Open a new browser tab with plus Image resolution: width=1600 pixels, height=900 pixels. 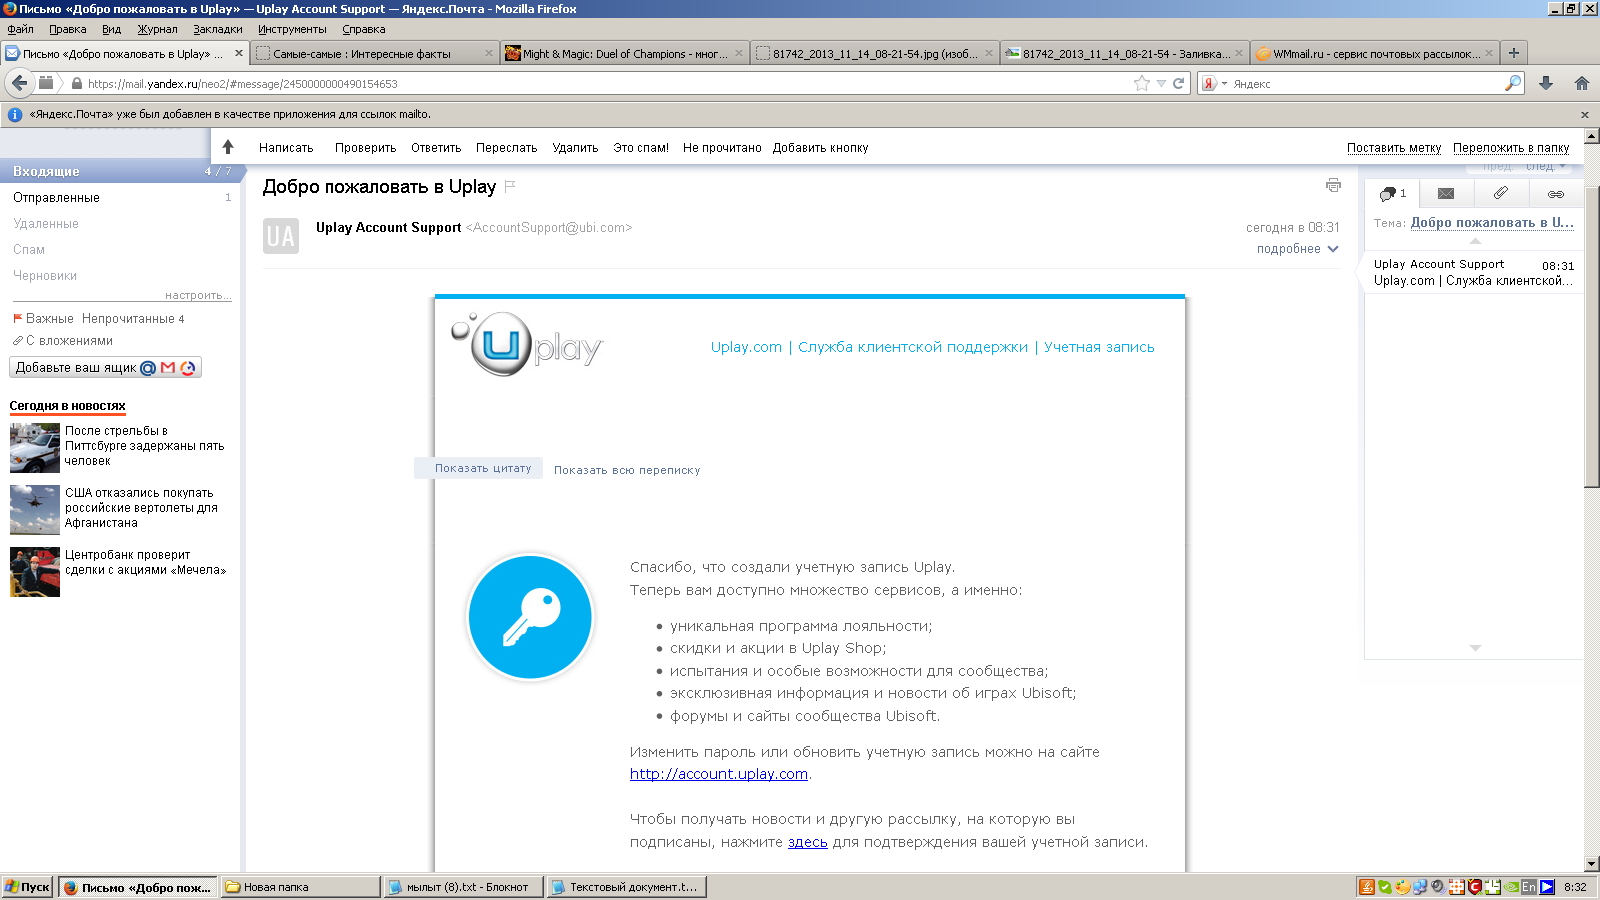pos(1514,53)
